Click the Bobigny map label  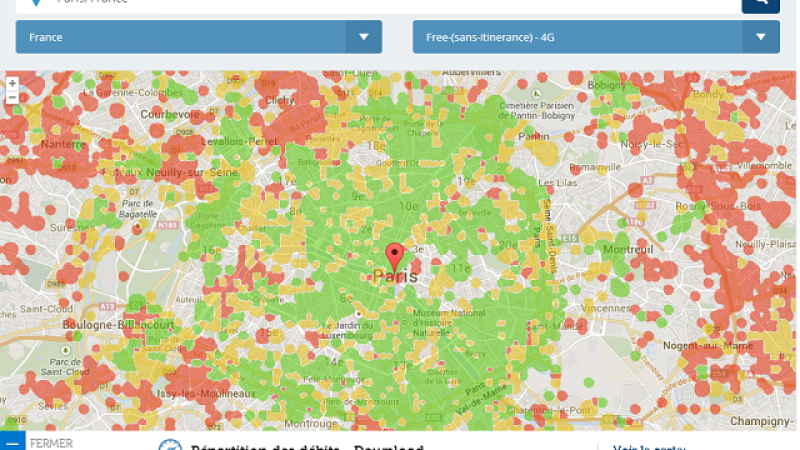[606, 85]
